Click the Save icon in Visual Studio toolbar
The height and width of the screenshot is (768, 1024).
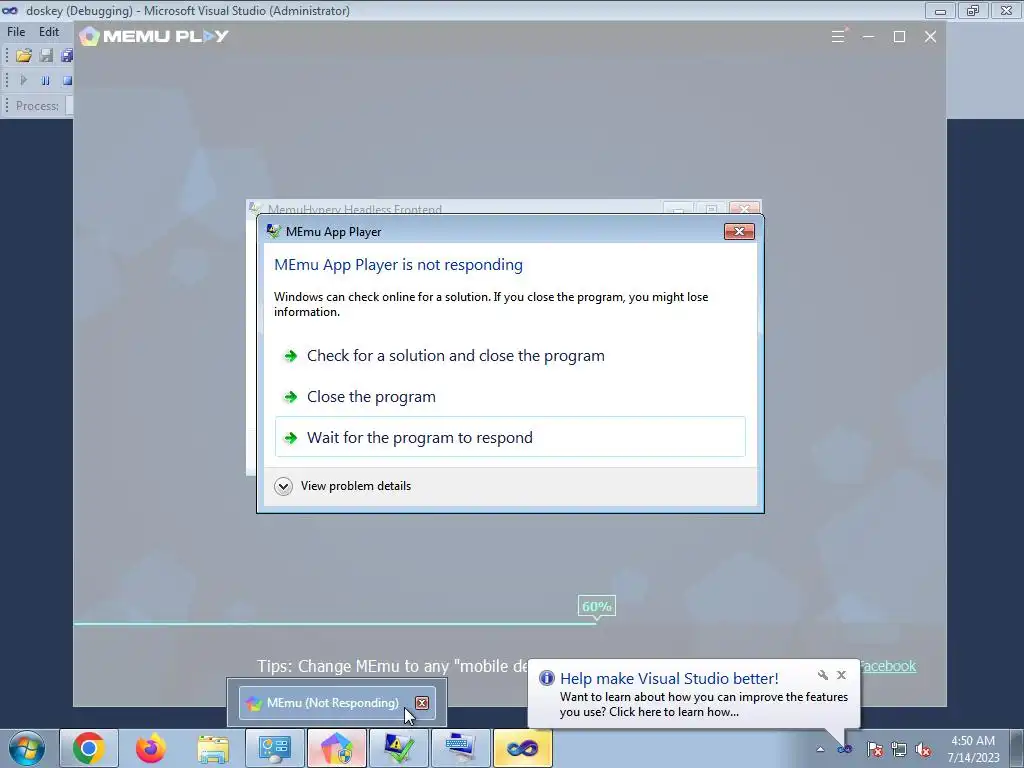(x=46, y=56)
